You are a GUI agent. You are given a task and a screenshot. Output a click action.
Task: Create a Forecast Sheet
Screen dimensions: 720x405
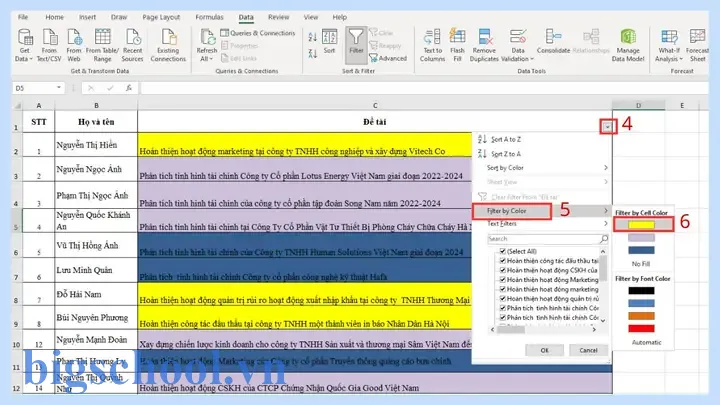pyautogui.click(x=697, y=45)
